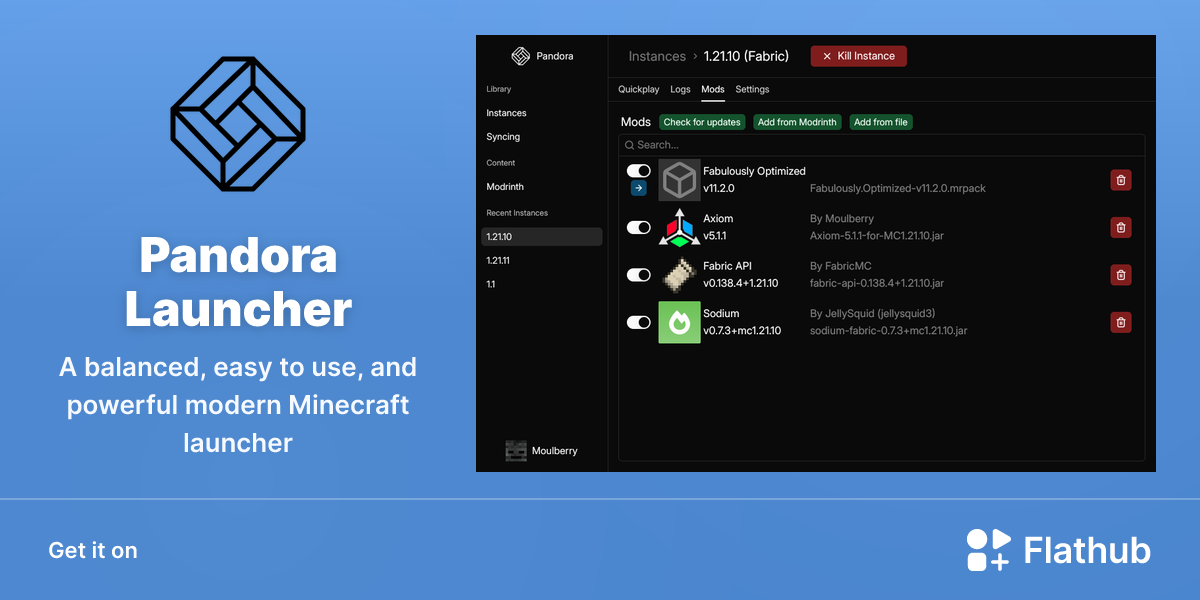Image resolution: width=1200 pixels, height=600 pixels.
Task: Select recent instance 1.21.10
Action: (x=542, y=237)
